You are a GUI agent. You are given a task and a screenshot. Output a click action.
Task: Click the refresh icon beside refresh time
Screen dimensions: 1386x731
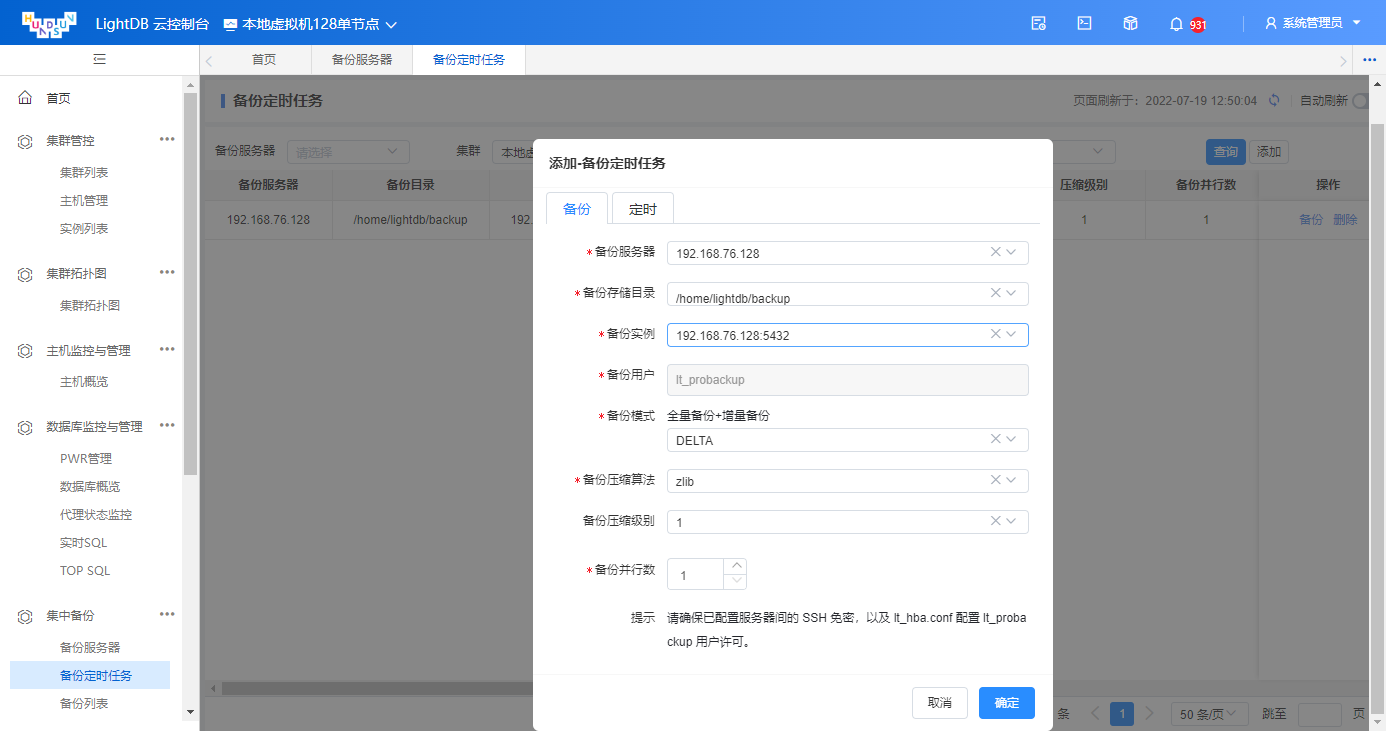[x=1274, y=100]
